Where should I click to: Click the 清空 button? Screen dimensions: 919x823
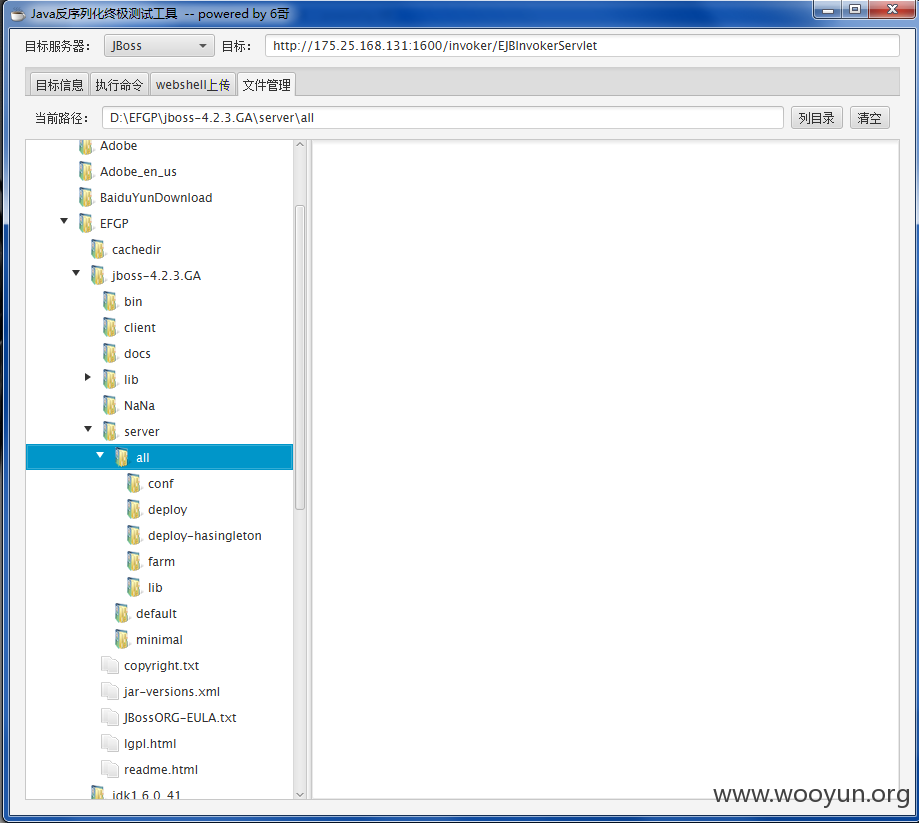869,118
